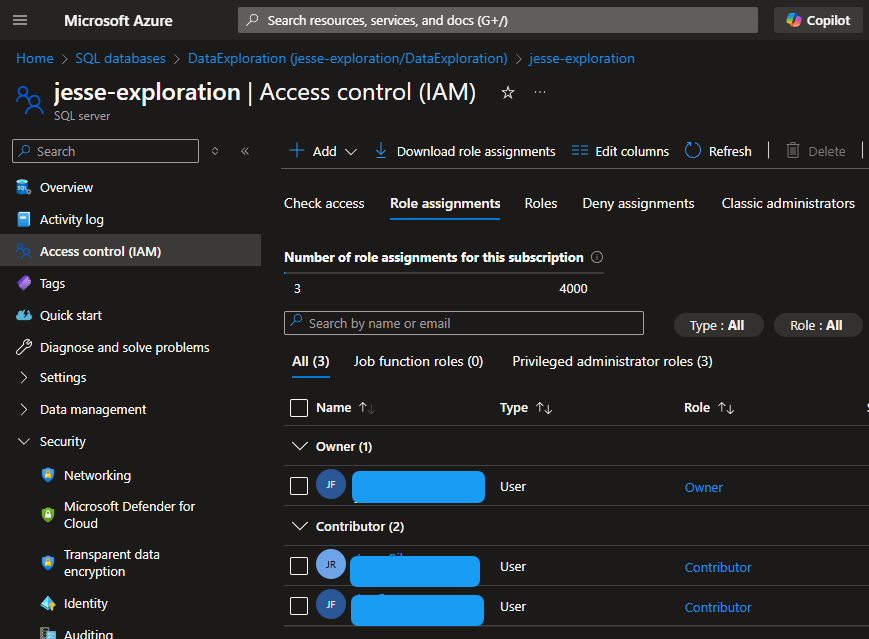Focus the Search by name or email field

coord(464,323)
